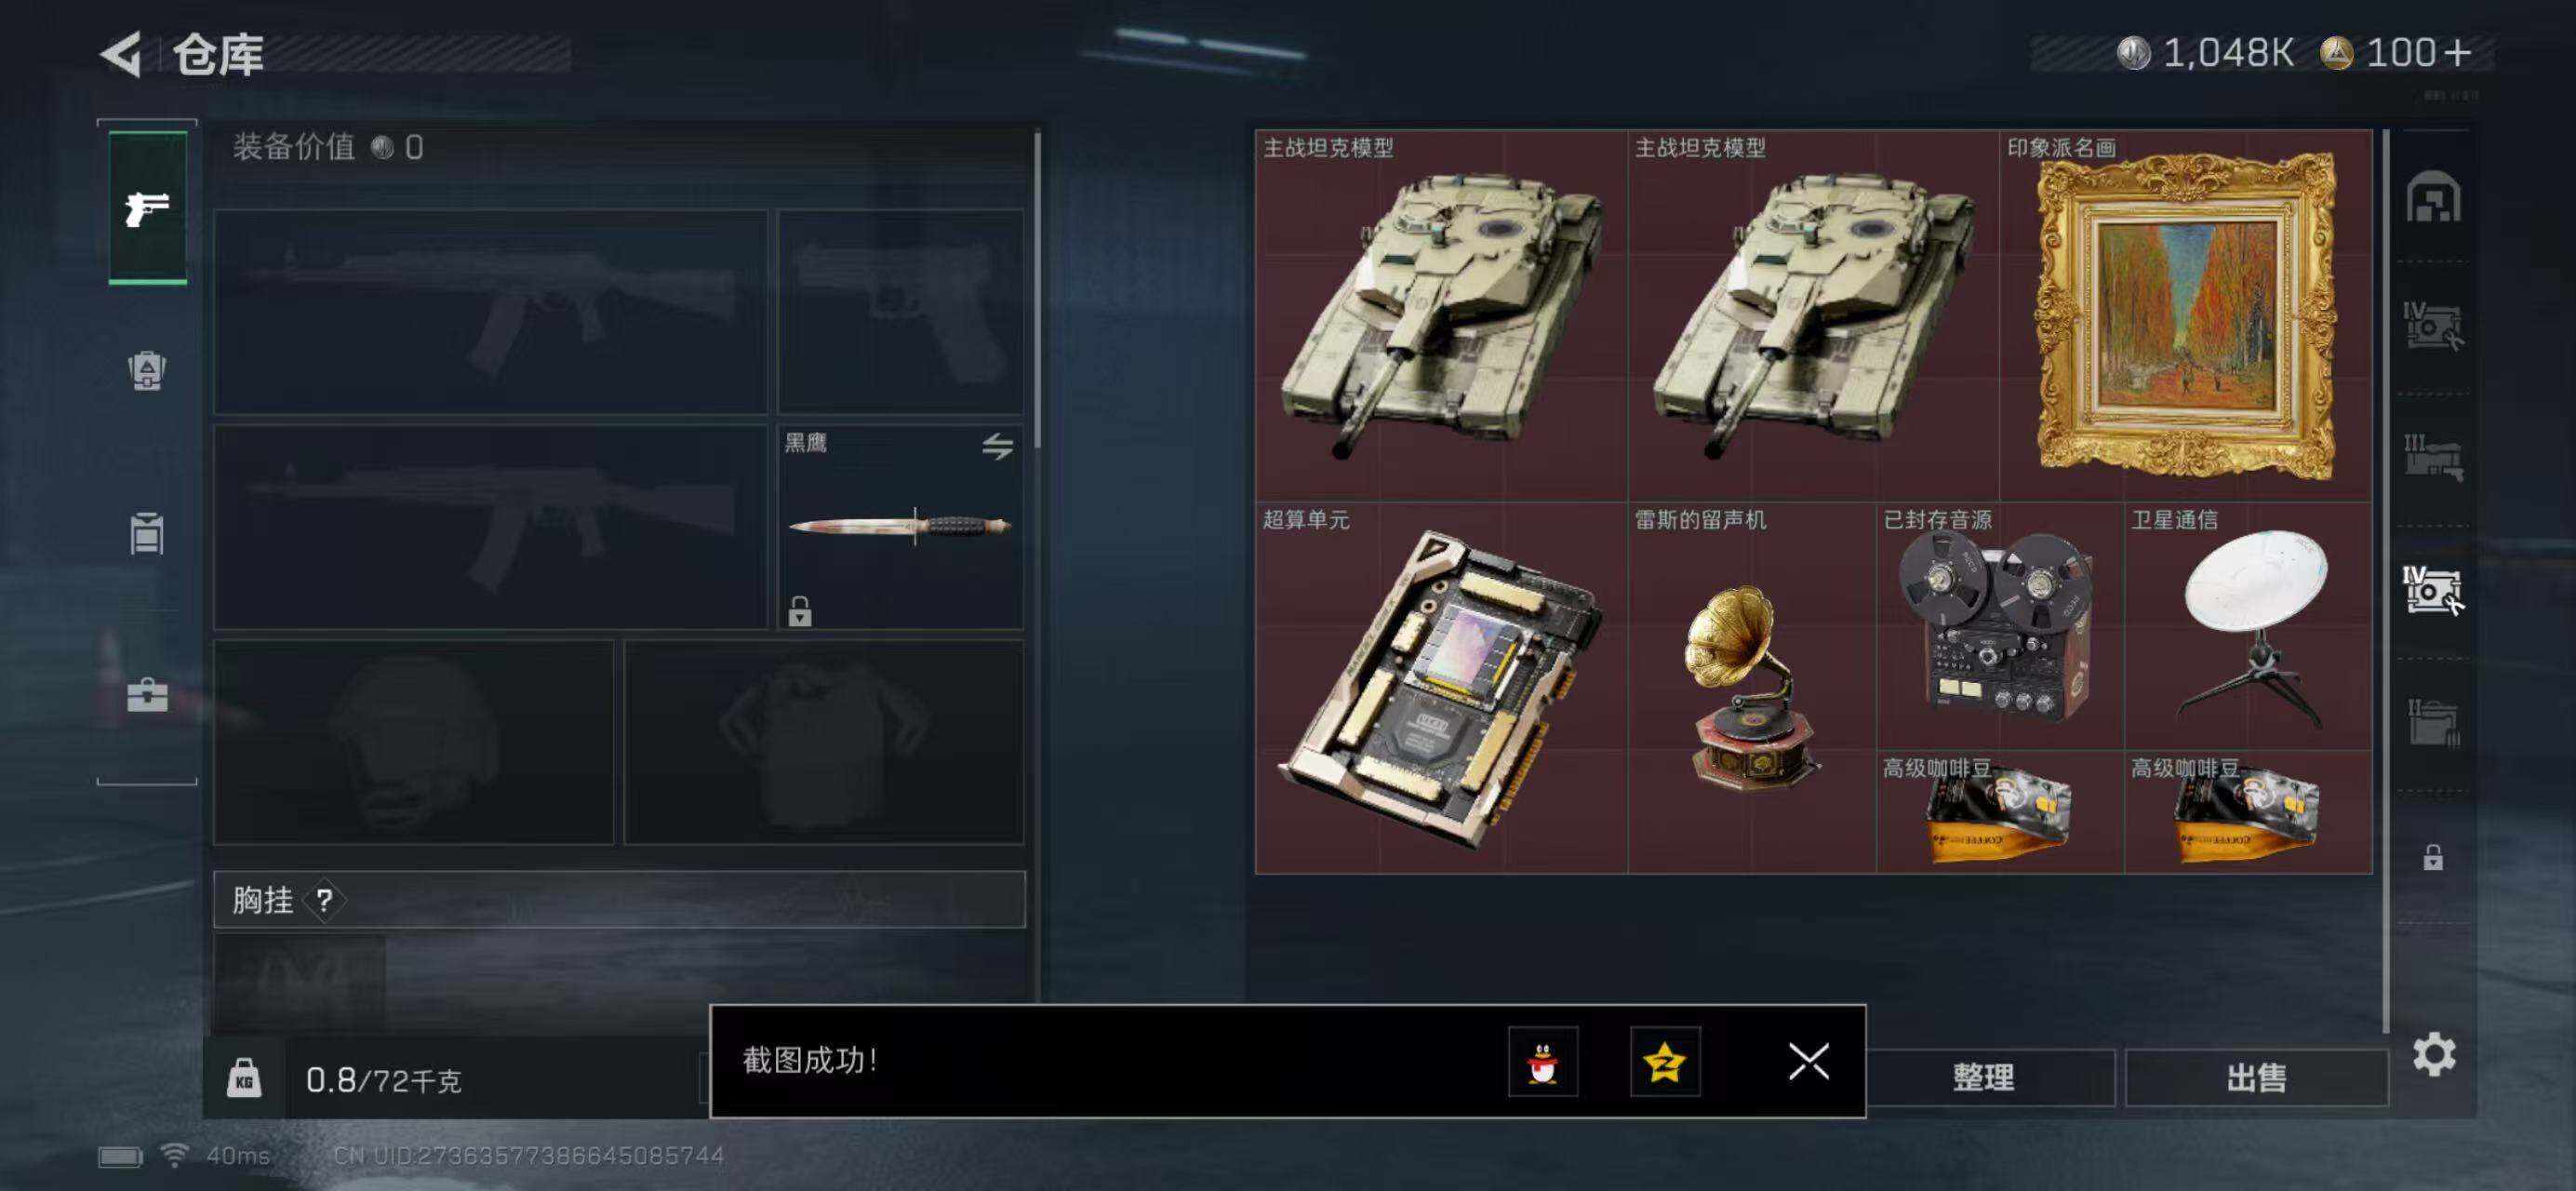Select the 印象派名画 painting item
Screen dimensions: 2576x1191
(x=2185, y=315)
